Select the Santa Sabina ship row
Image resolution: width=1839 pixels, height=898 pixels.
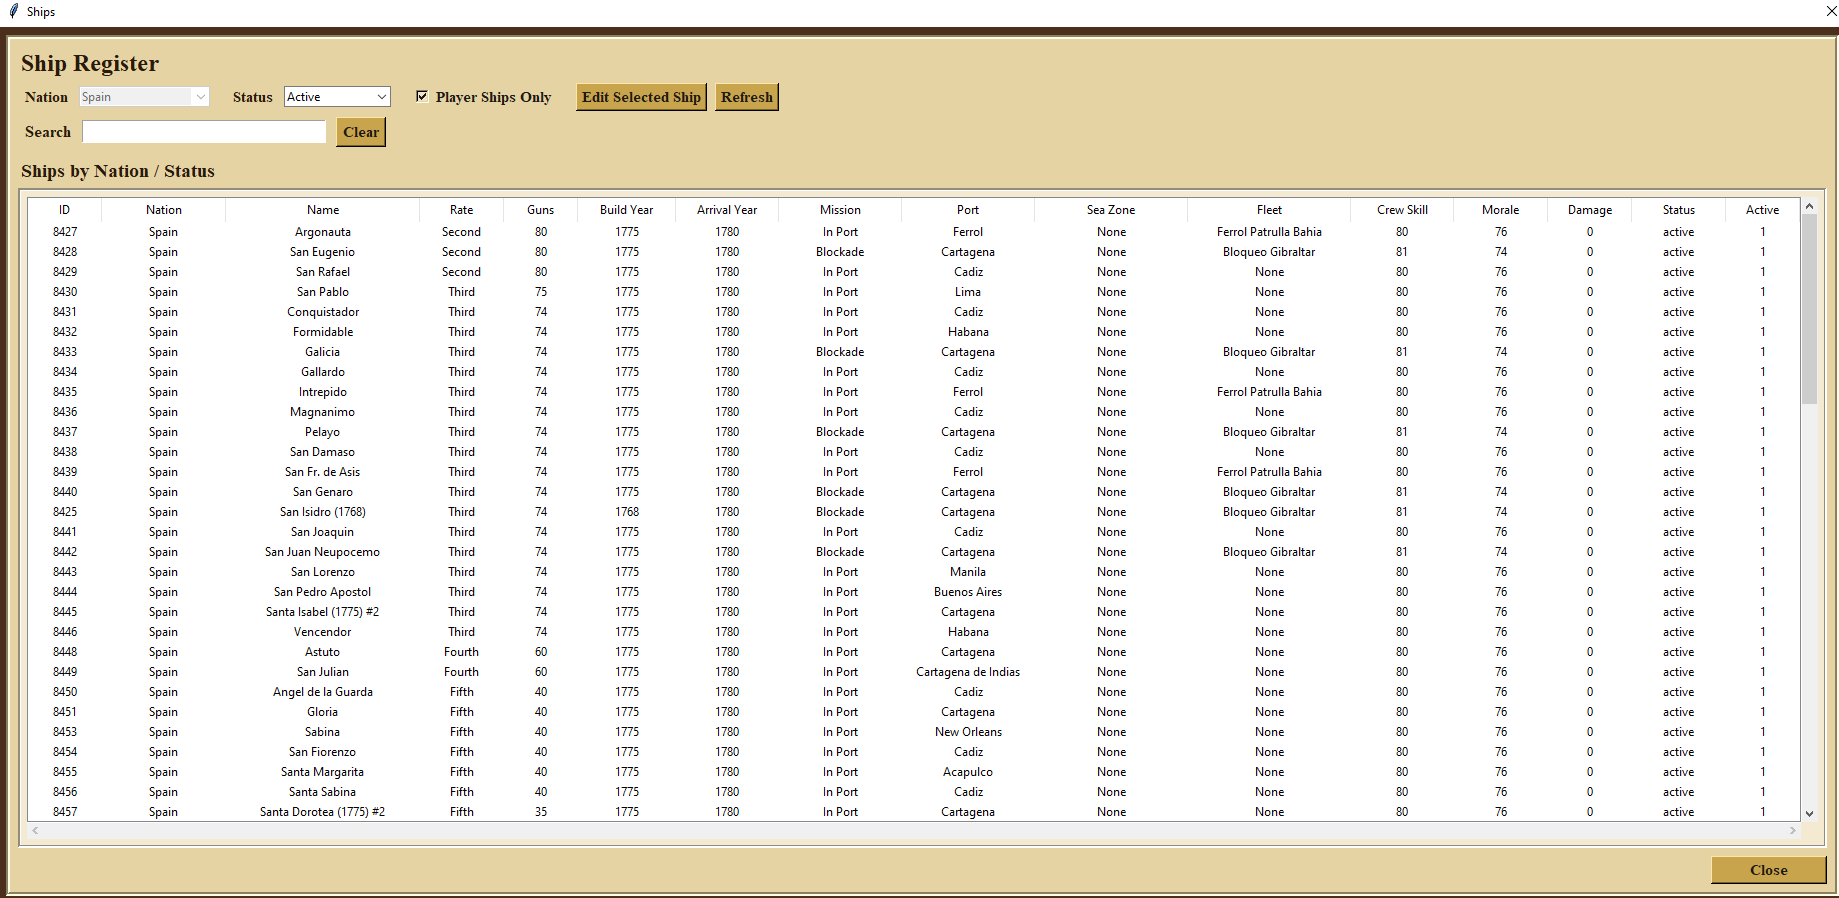point(914,792)
